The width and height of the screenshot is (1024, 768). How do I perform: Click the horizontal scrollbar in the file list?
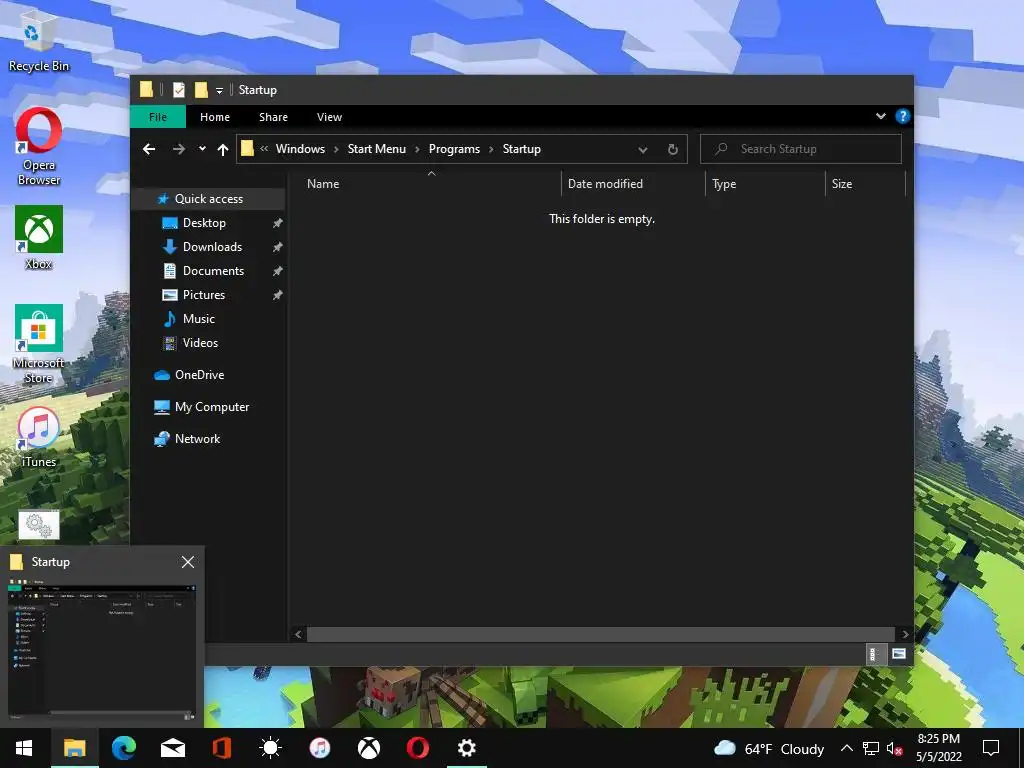[600, 634]
